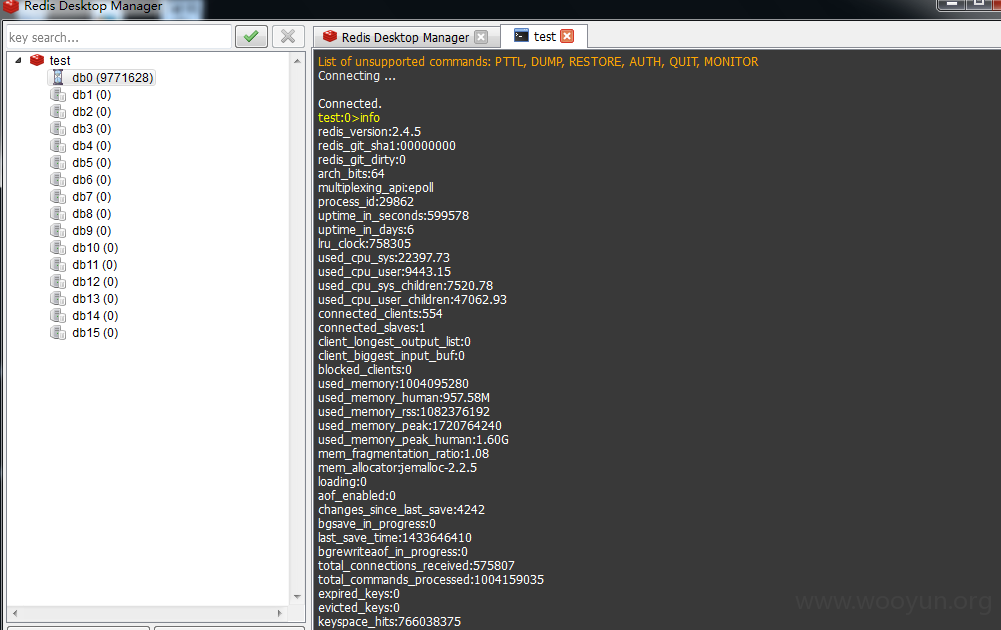1001x630 pixels.
Task: Switch to the Redis Desktop Manager tab
Action: (405, 37)
